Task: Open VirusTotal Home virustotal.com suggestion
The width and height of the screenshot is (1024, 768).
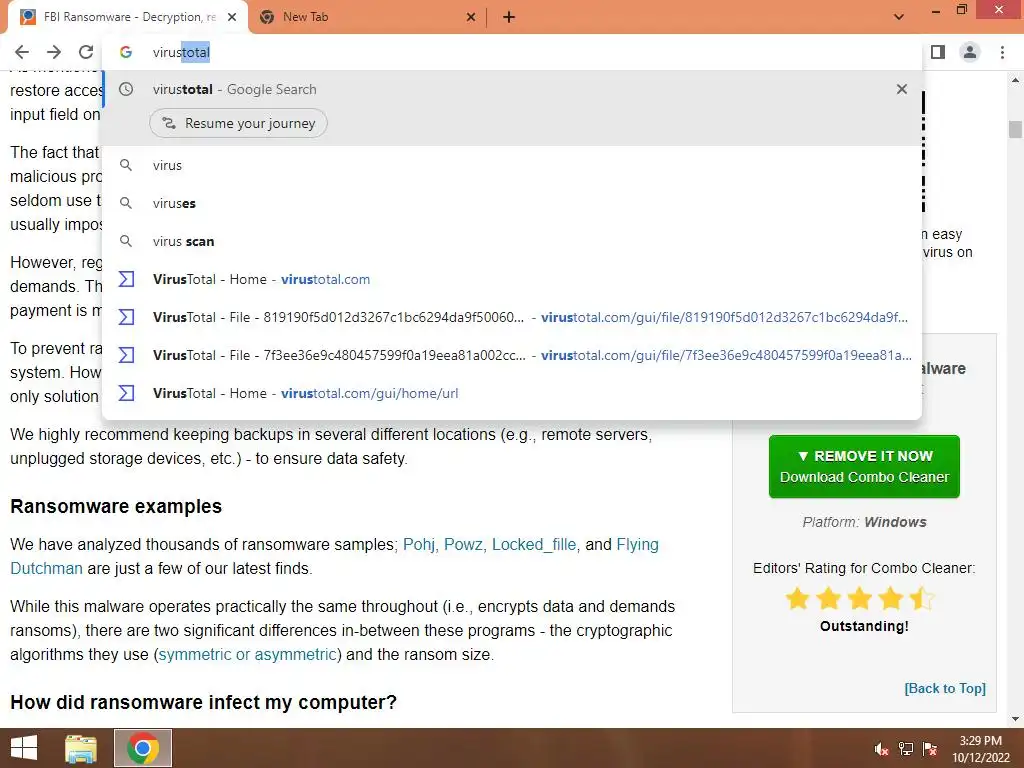Action: (x=513, y=279)
